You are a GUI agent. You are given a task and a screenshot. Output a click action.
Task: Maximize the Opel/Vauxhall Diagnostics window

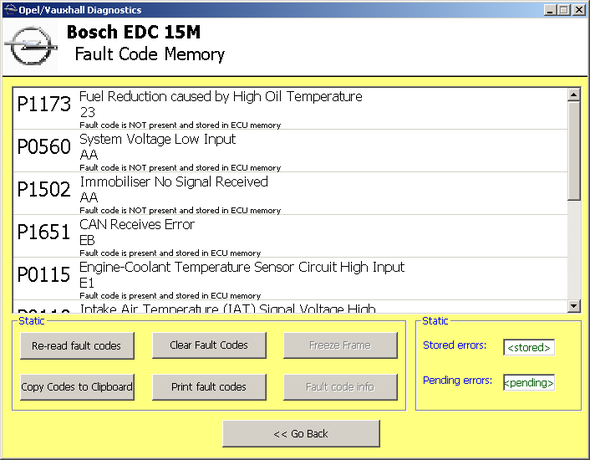click(564, 10)
